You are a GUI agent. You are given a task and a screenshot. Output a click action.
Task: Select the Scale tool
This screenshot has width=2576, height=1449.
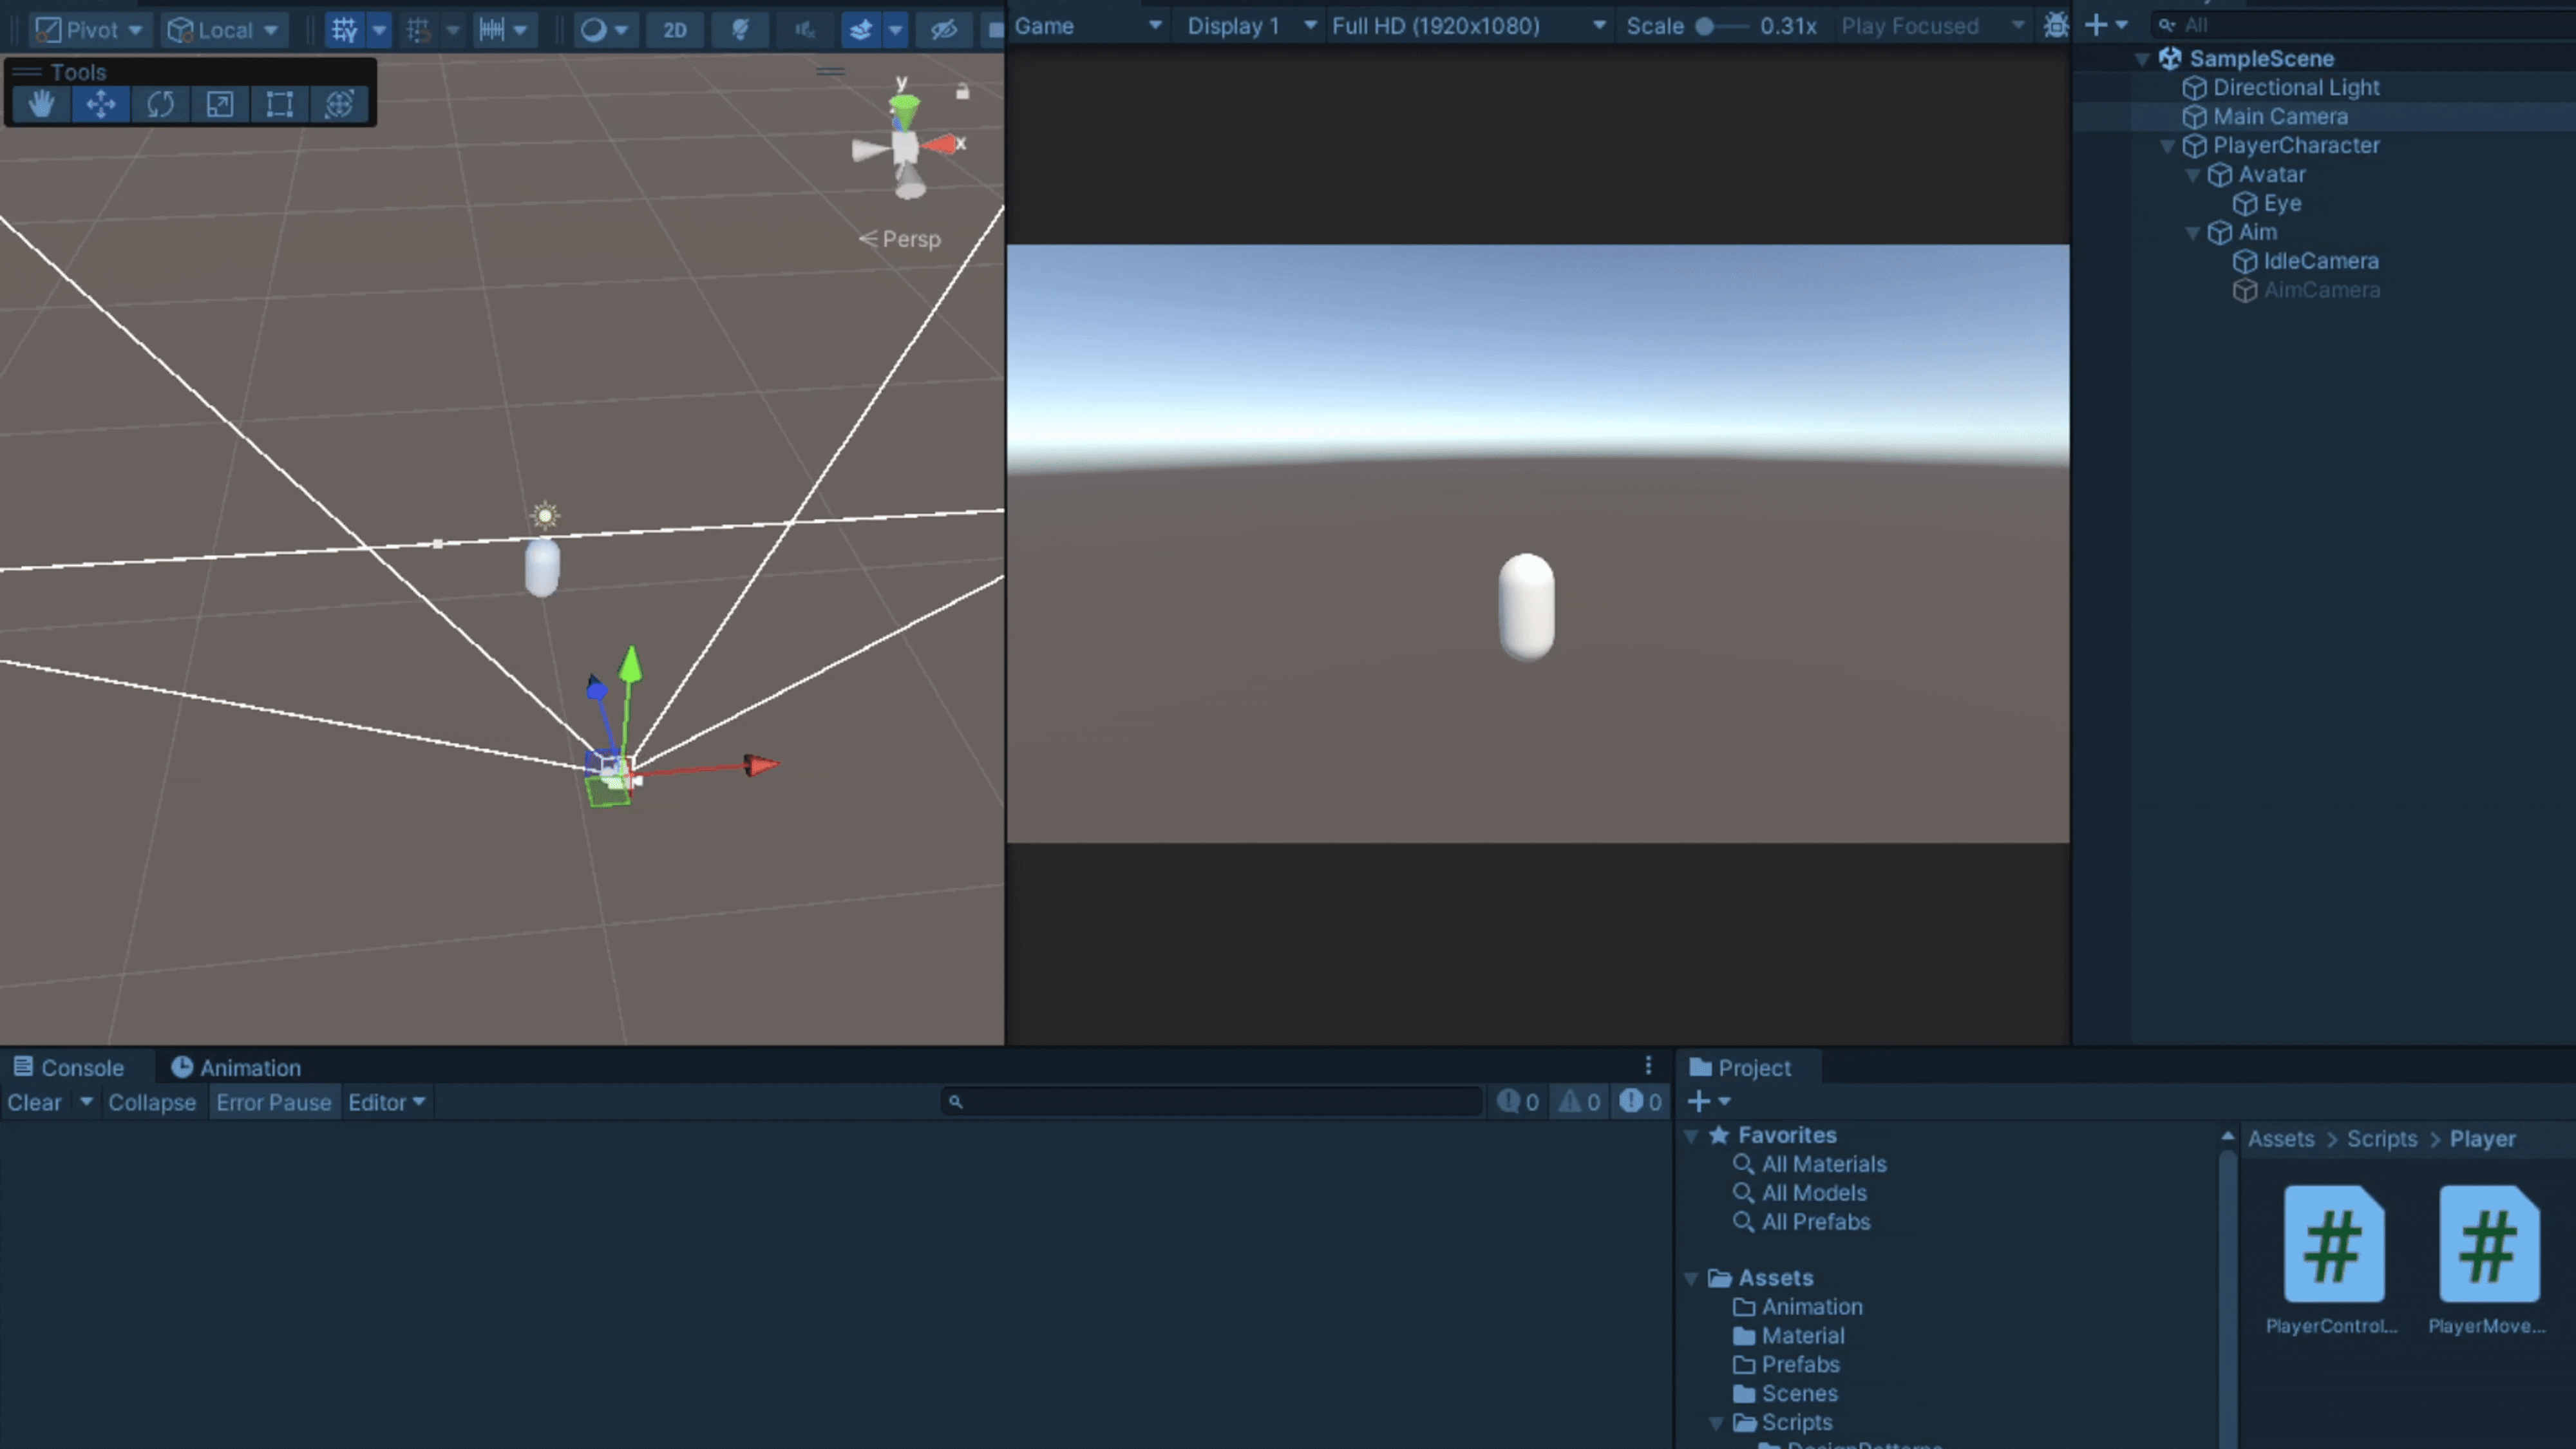(219, 104)
